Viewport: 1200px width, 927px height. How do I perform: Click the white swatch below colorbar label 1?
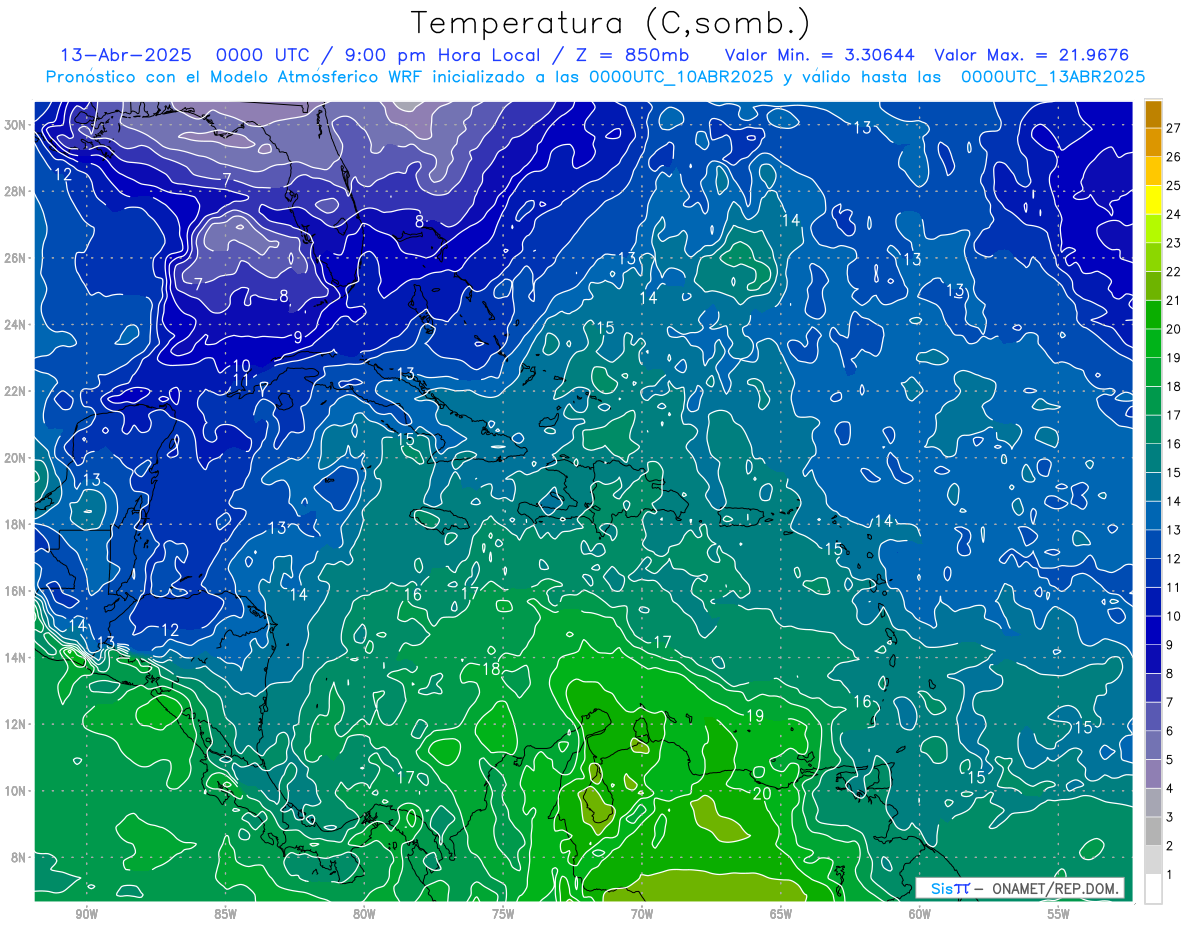point(1153,889)
